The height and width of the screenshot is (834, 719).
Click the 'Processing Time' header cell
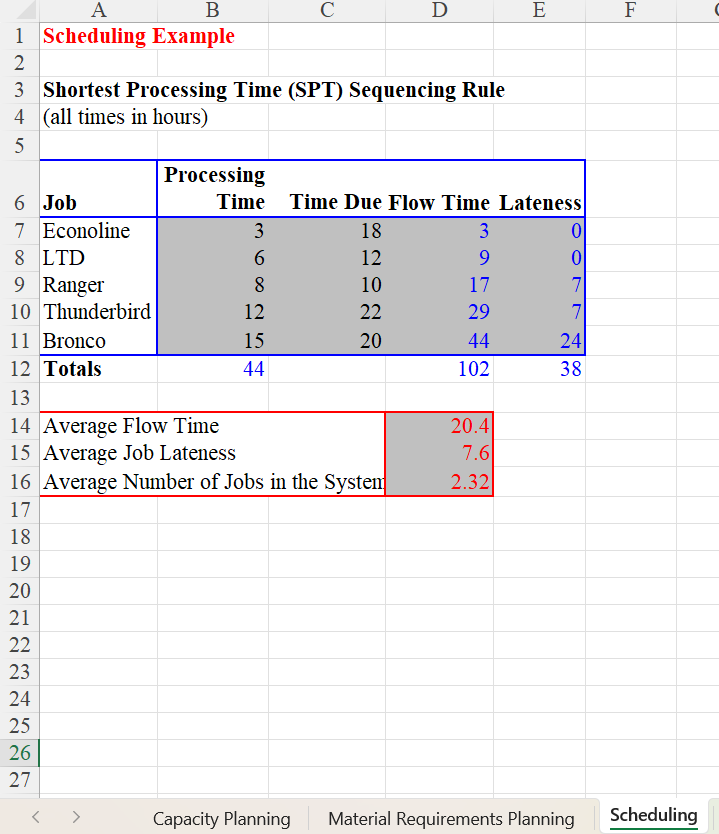point(213,189)
